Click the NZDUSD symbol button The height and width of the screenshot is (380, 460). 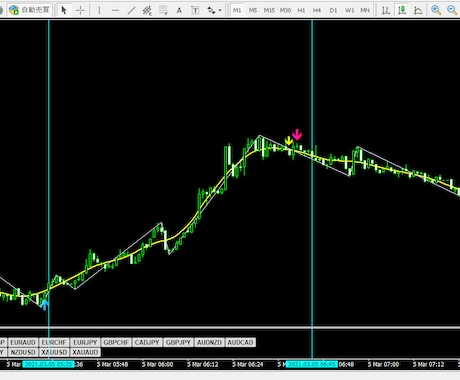(x=23, y=352)
